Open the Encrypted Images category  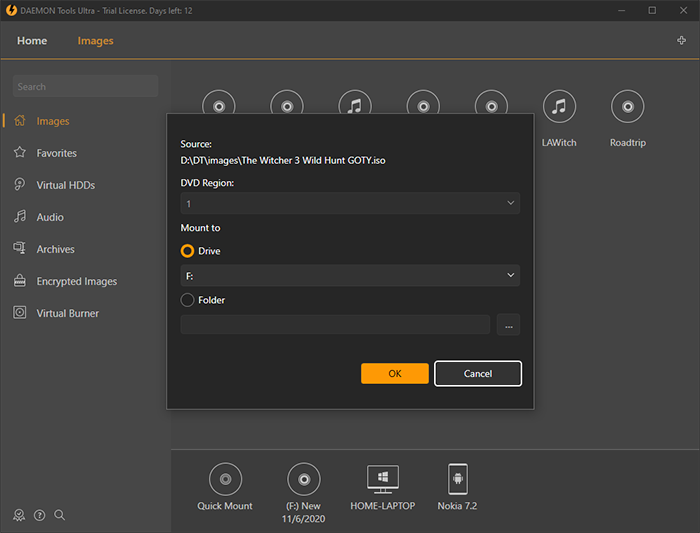tap(77, 281)
